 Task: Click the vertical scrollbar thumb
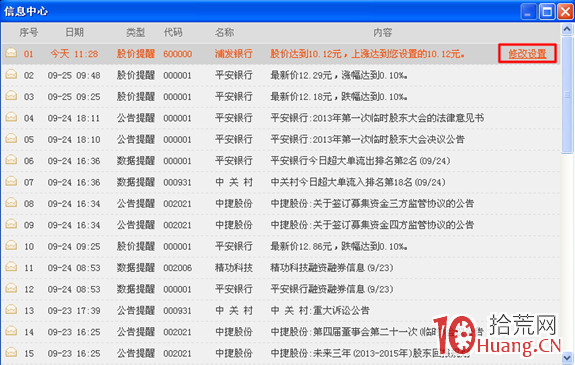tap(567, 94)
